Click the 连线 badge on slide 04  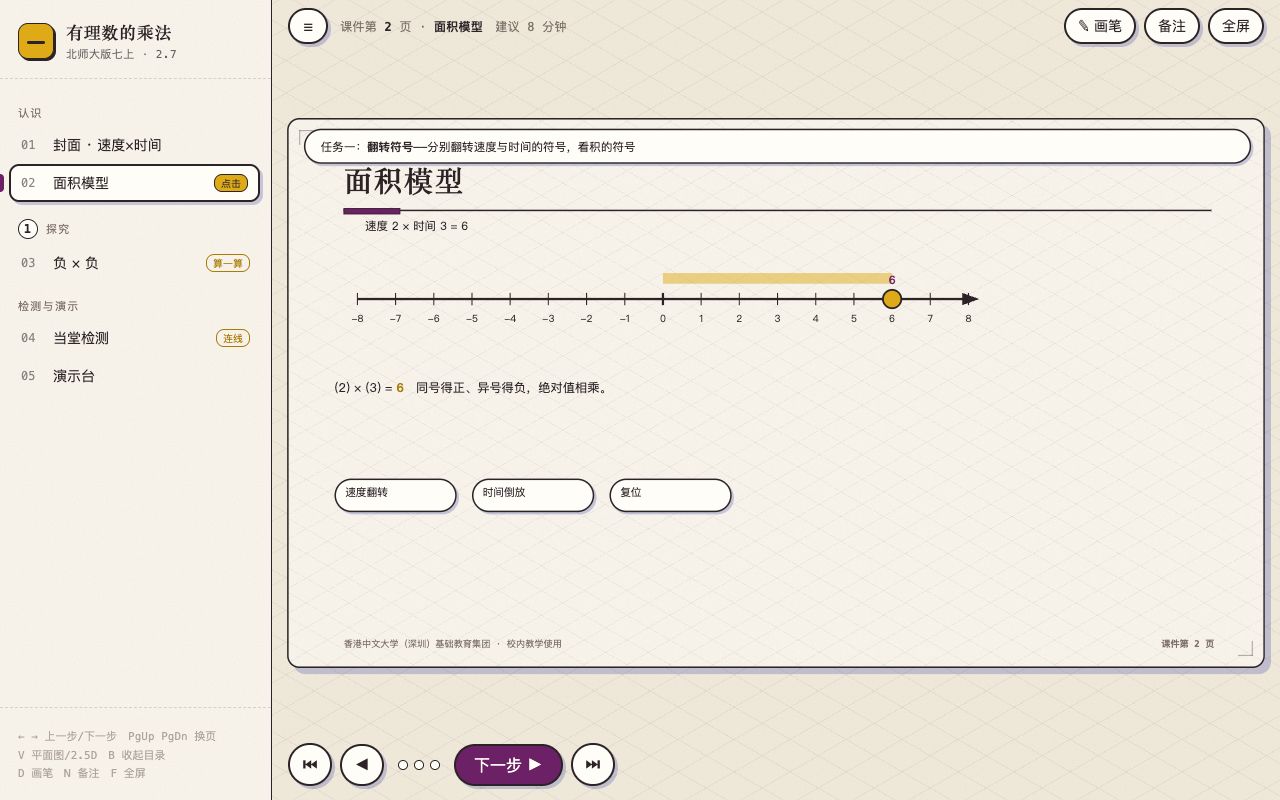[233, 338]
